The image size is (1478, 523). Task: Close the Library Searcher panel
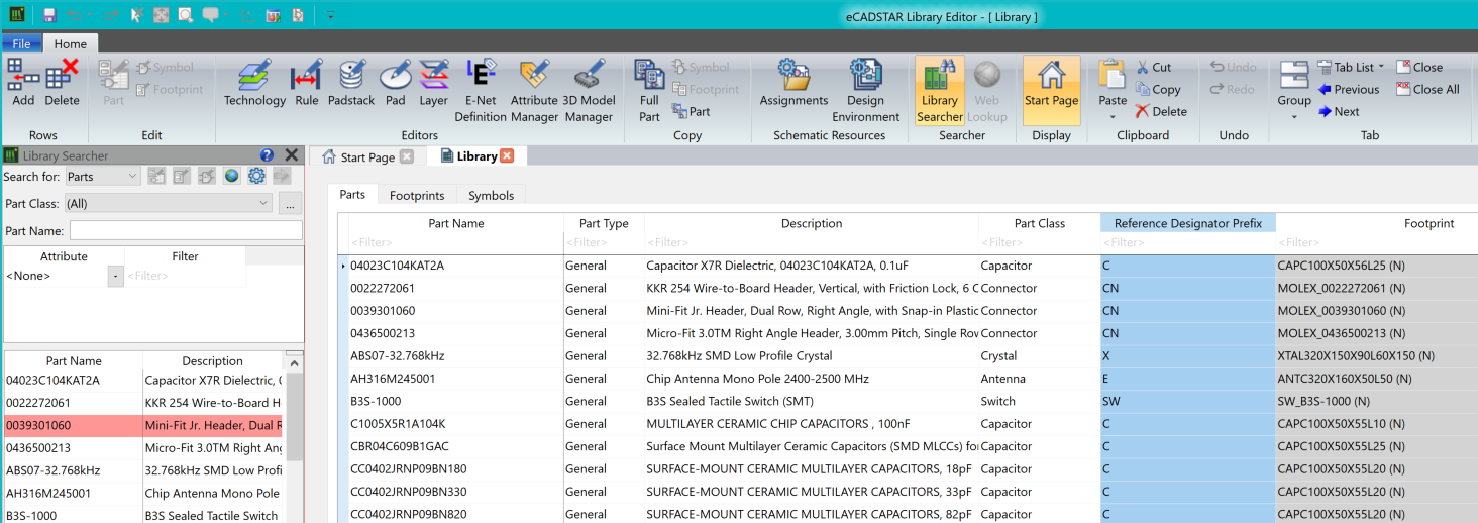[292, 155]
